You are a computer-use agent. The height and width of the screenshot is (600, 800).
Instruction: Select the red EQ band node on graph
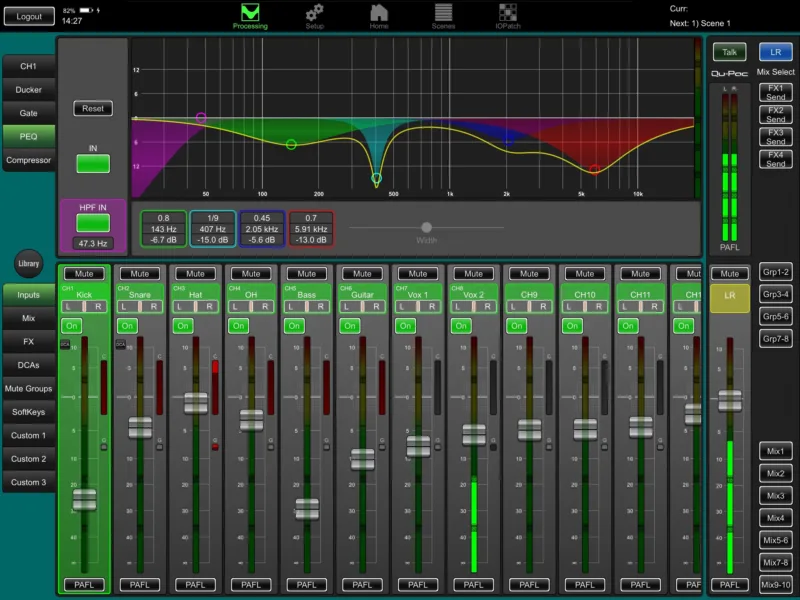point(594,169)
